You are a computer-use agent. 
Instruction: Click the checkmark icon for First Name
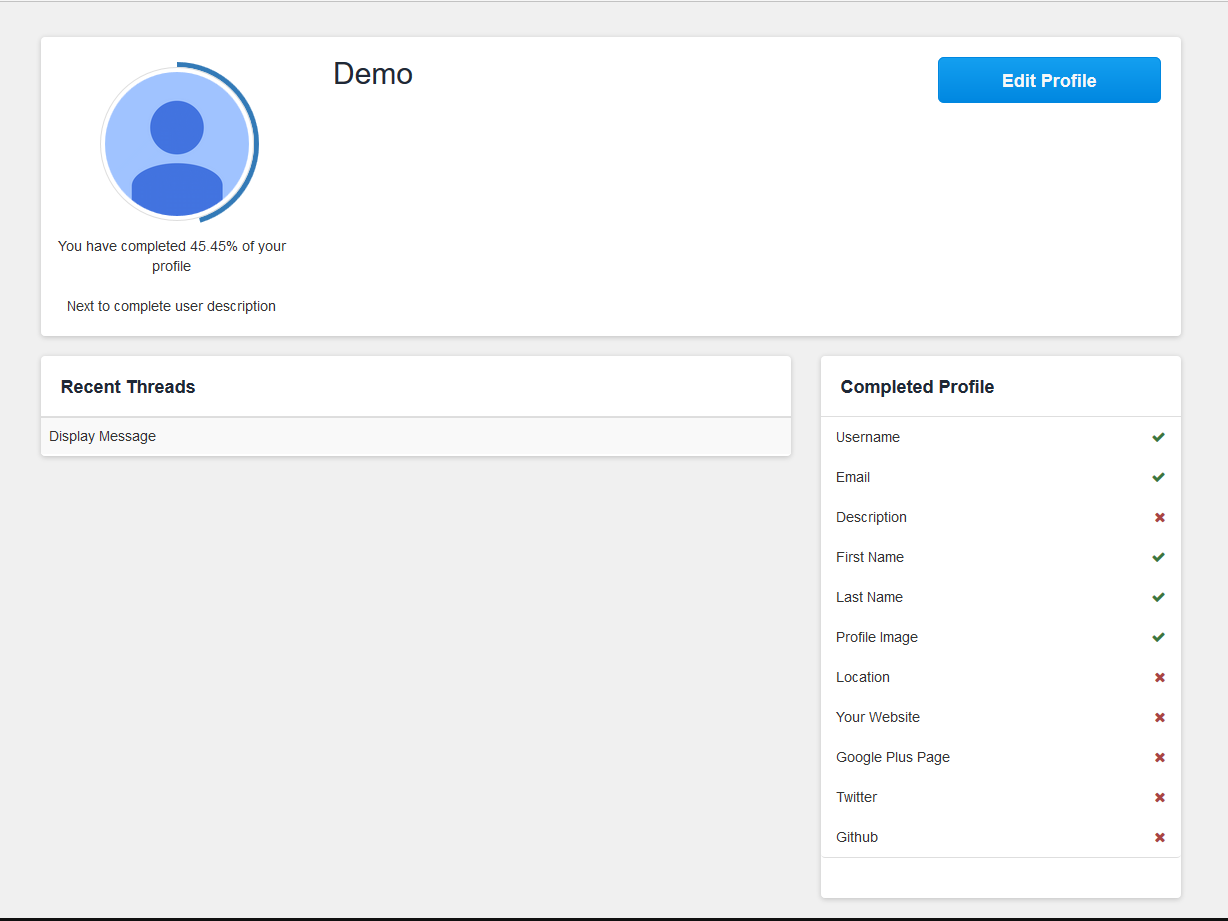(x=1158, y=557)
